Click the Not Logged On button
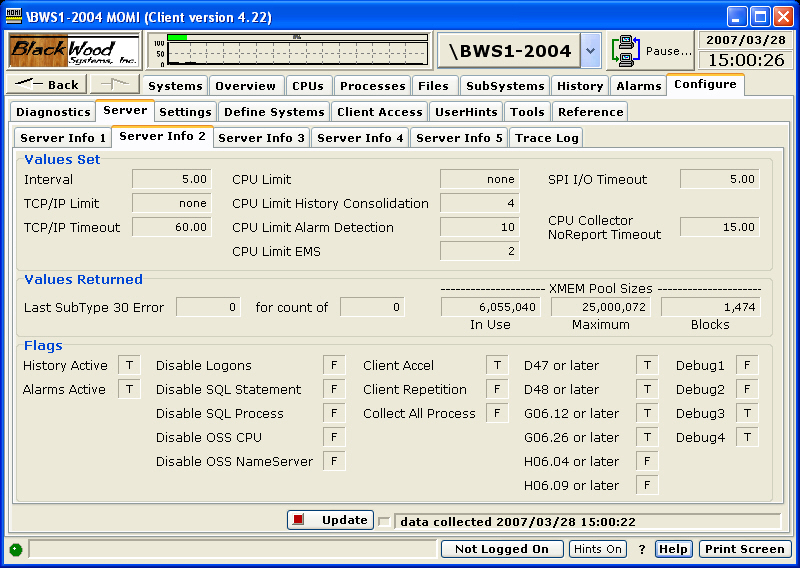The height and width of the screenshot is (568, 800). click(x=502, y=549)
